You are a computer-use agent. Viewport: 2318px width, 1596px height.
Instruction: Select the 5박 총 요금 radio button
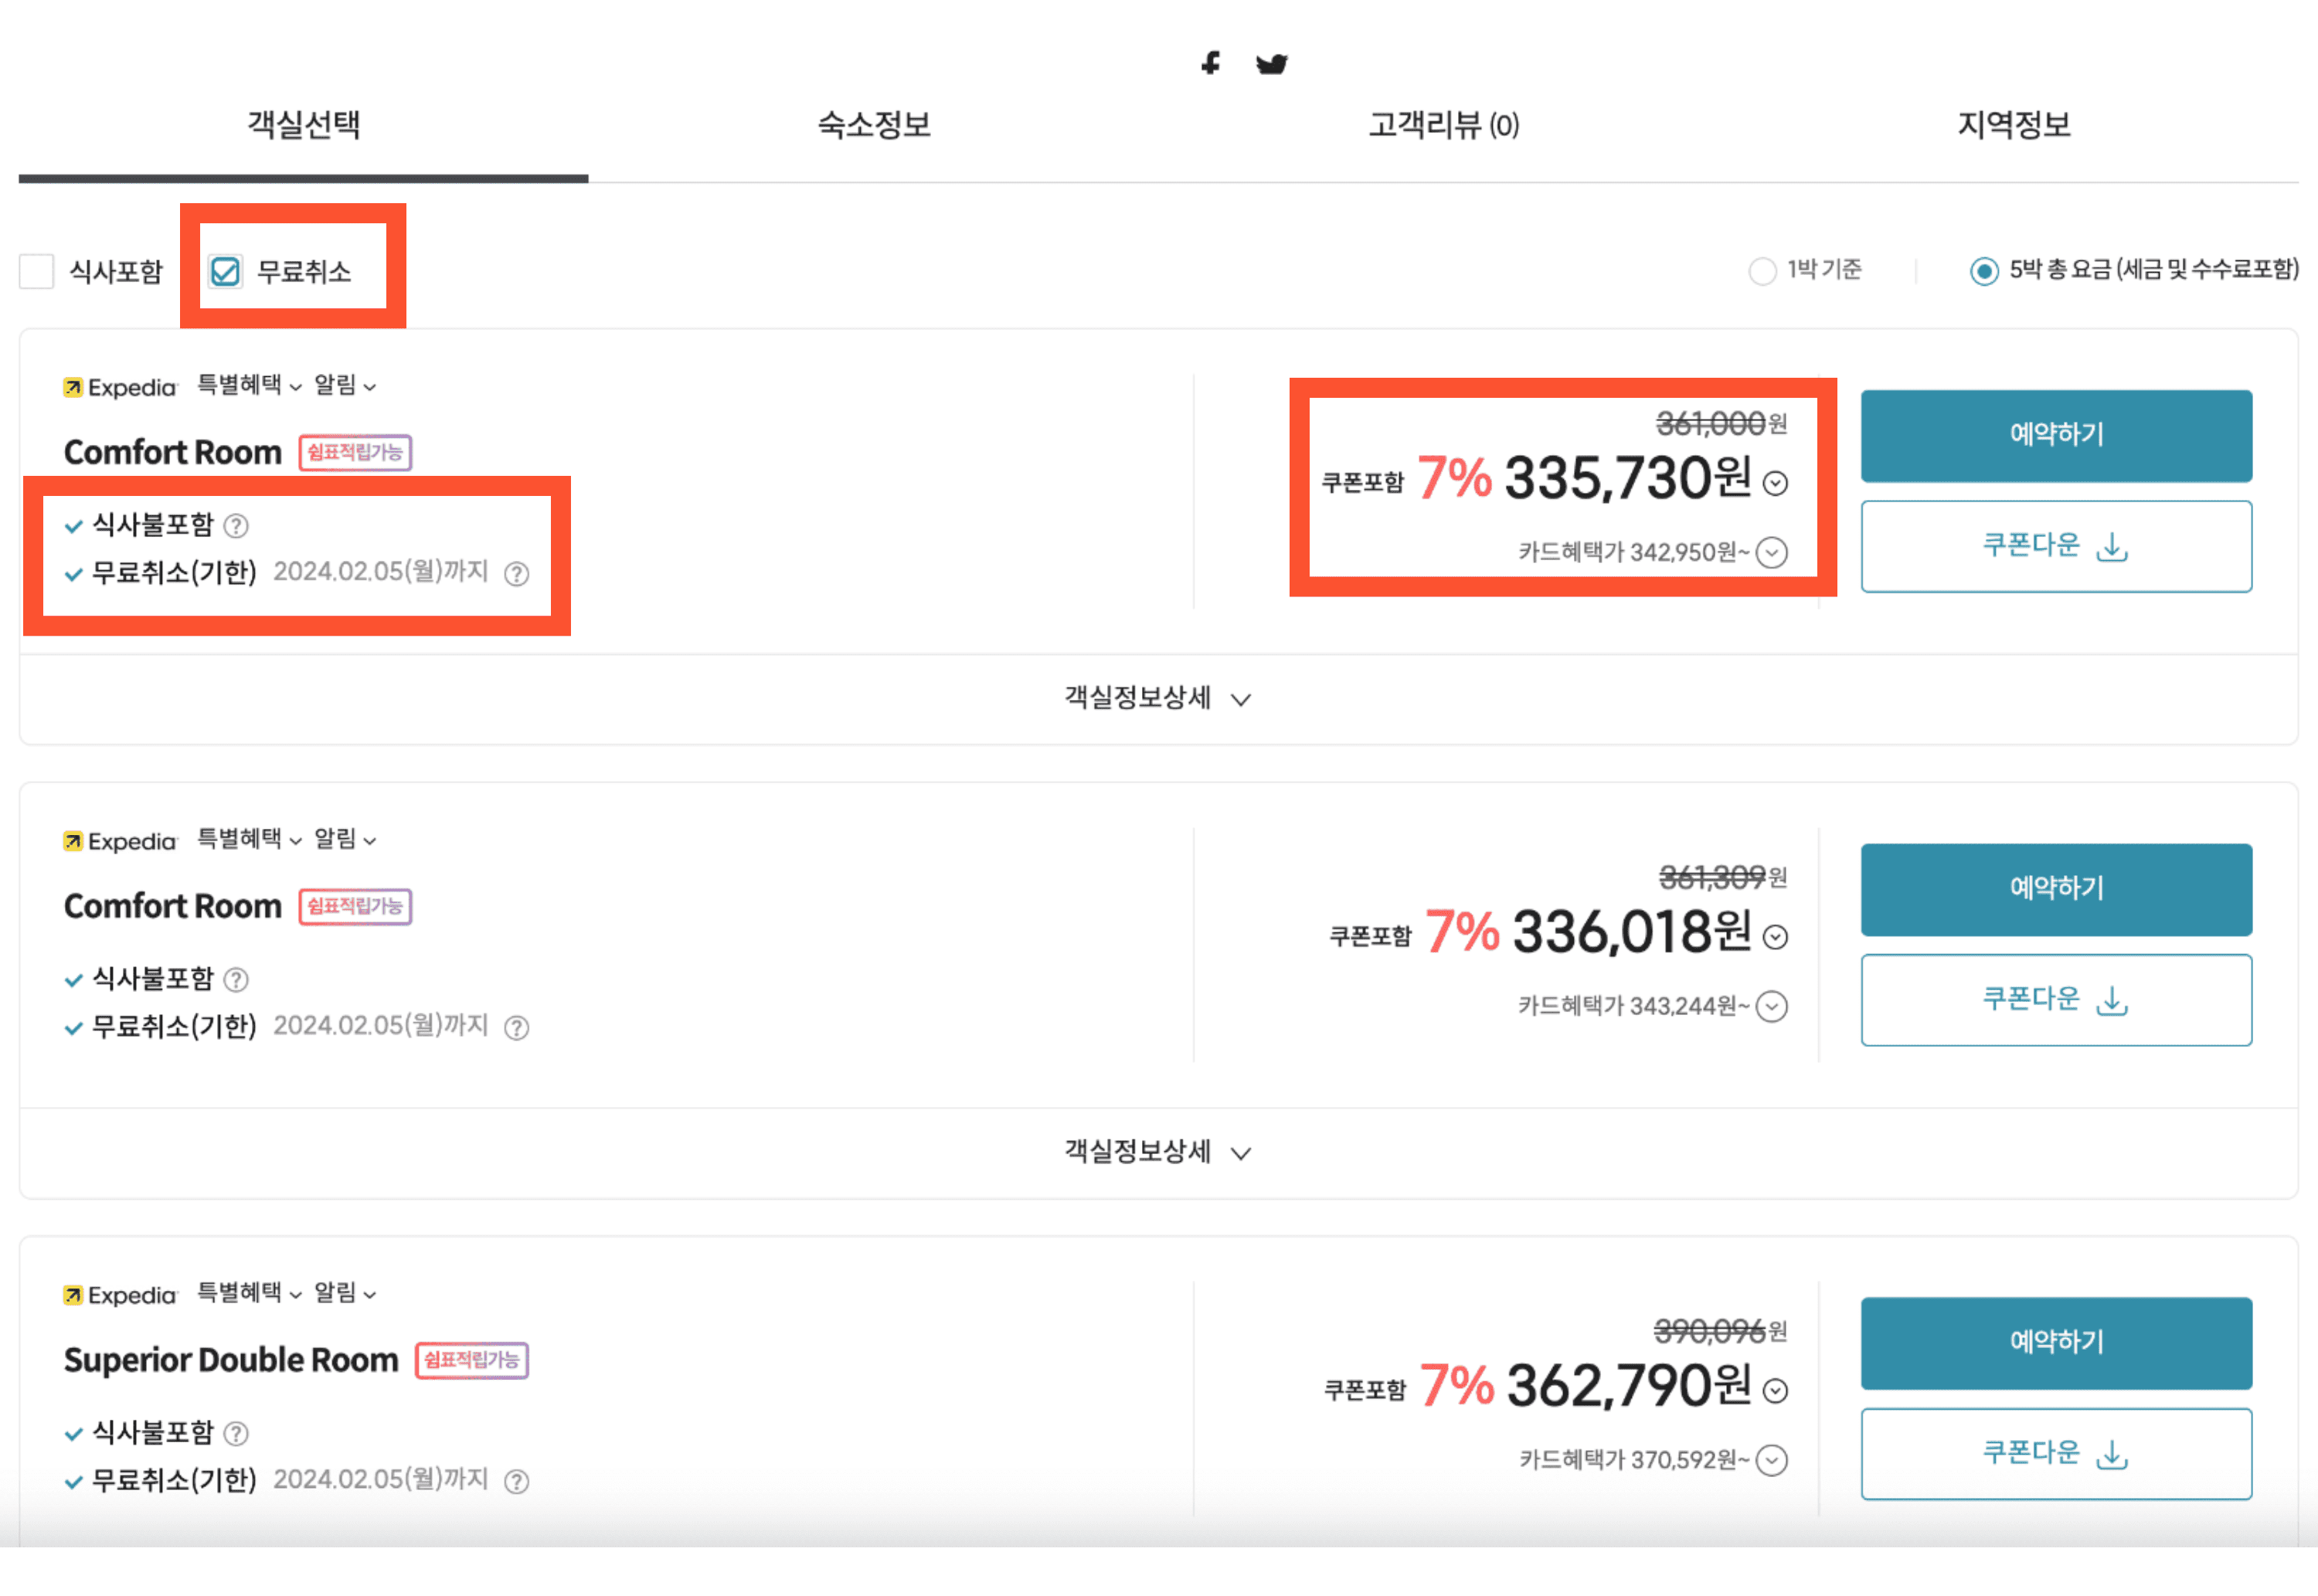1984,271
